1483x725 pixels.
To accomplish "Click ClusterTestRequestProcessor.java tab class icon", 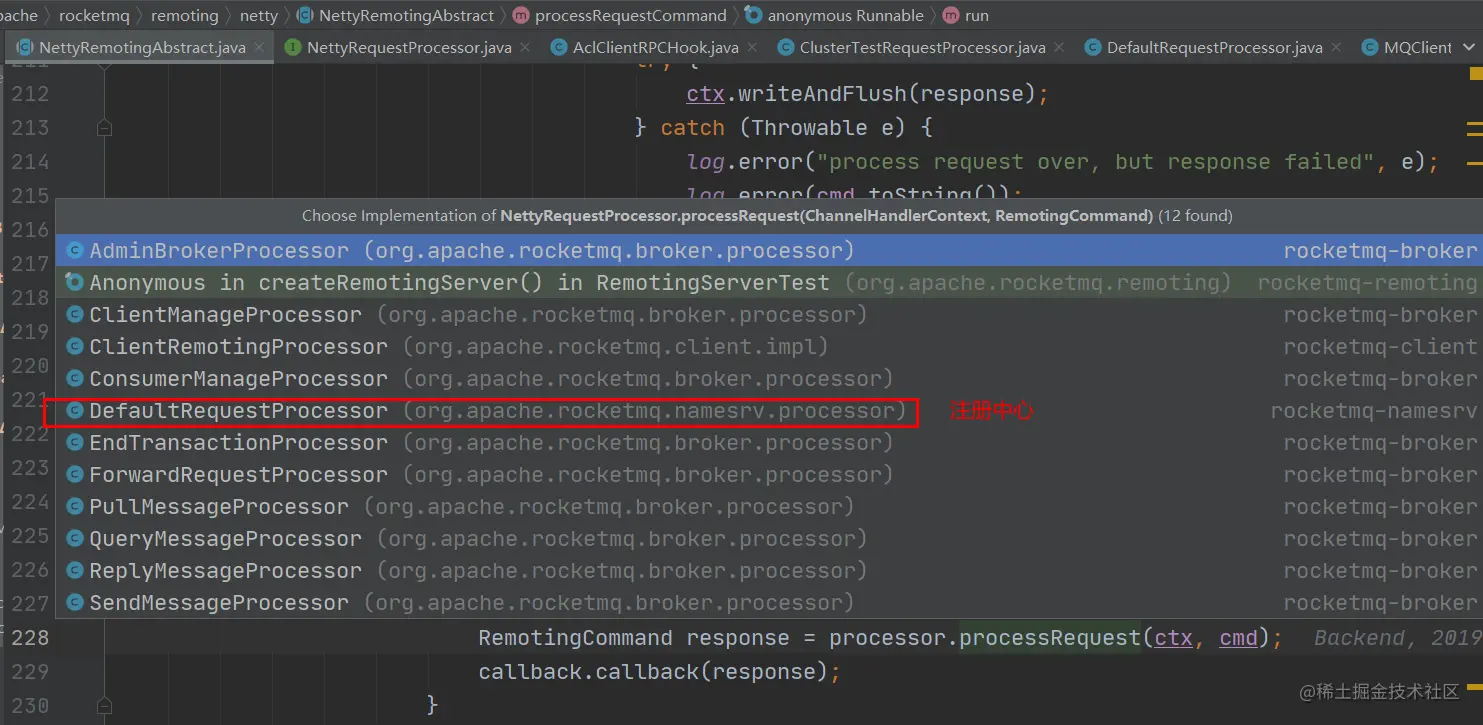I will pyautogui.click(x=786, y=47).
